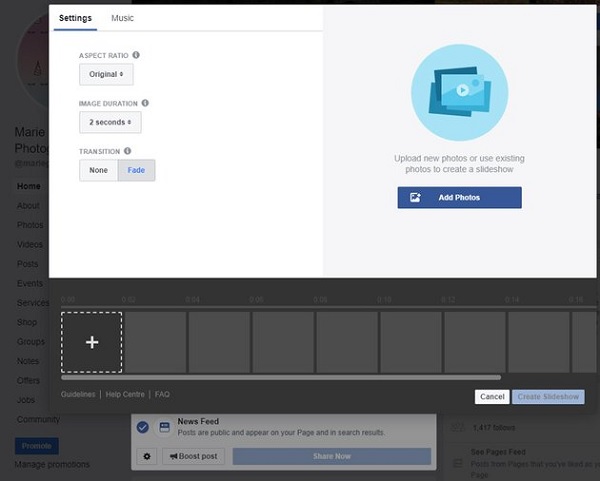Click the post settings gear icon

tap(147, 456)
